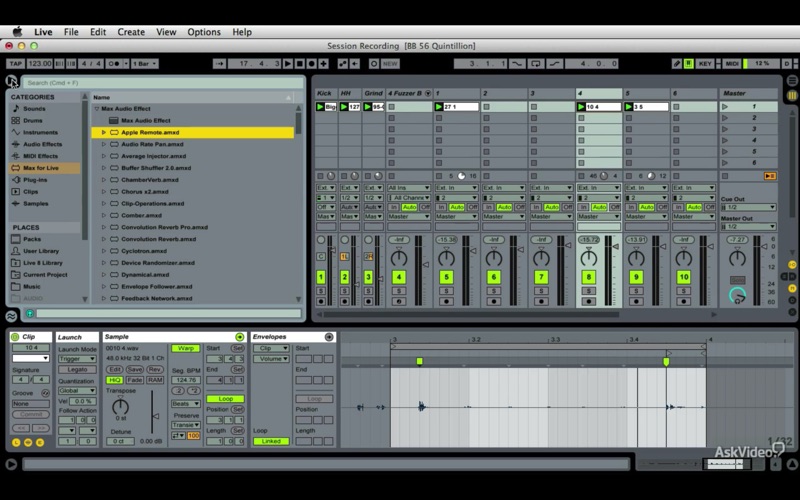
Task: Enable Draw Mode pencil icon
Action: click(x=677, y=64)
